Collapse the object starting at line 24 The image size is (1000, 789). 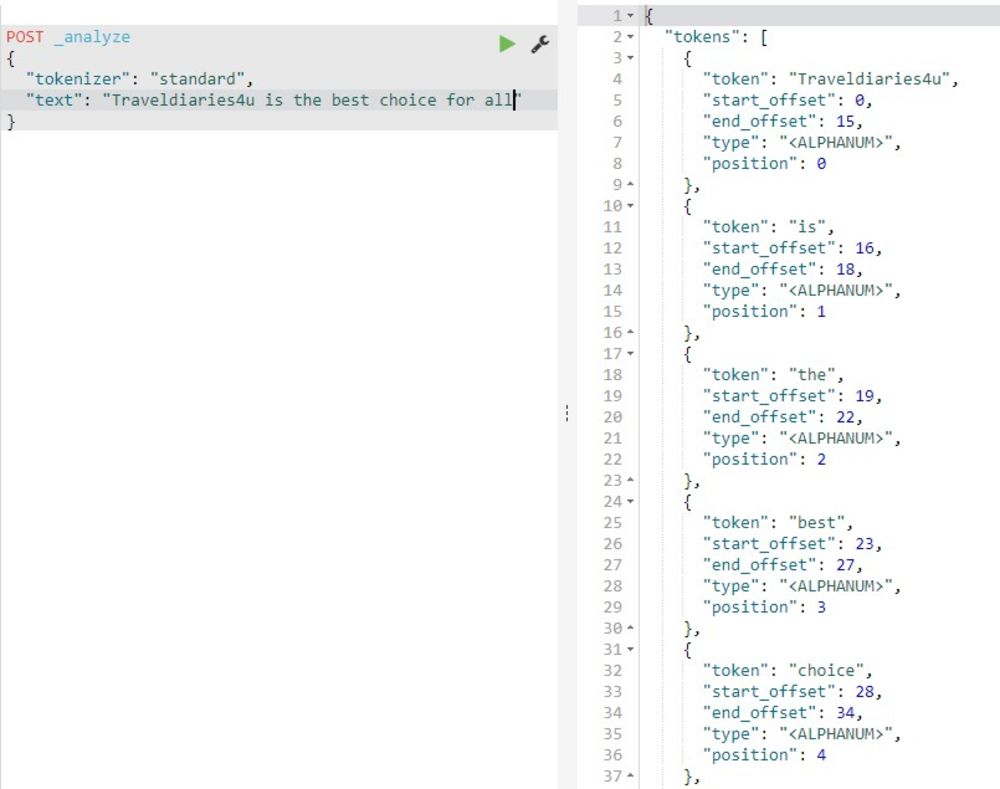(630, 501)
